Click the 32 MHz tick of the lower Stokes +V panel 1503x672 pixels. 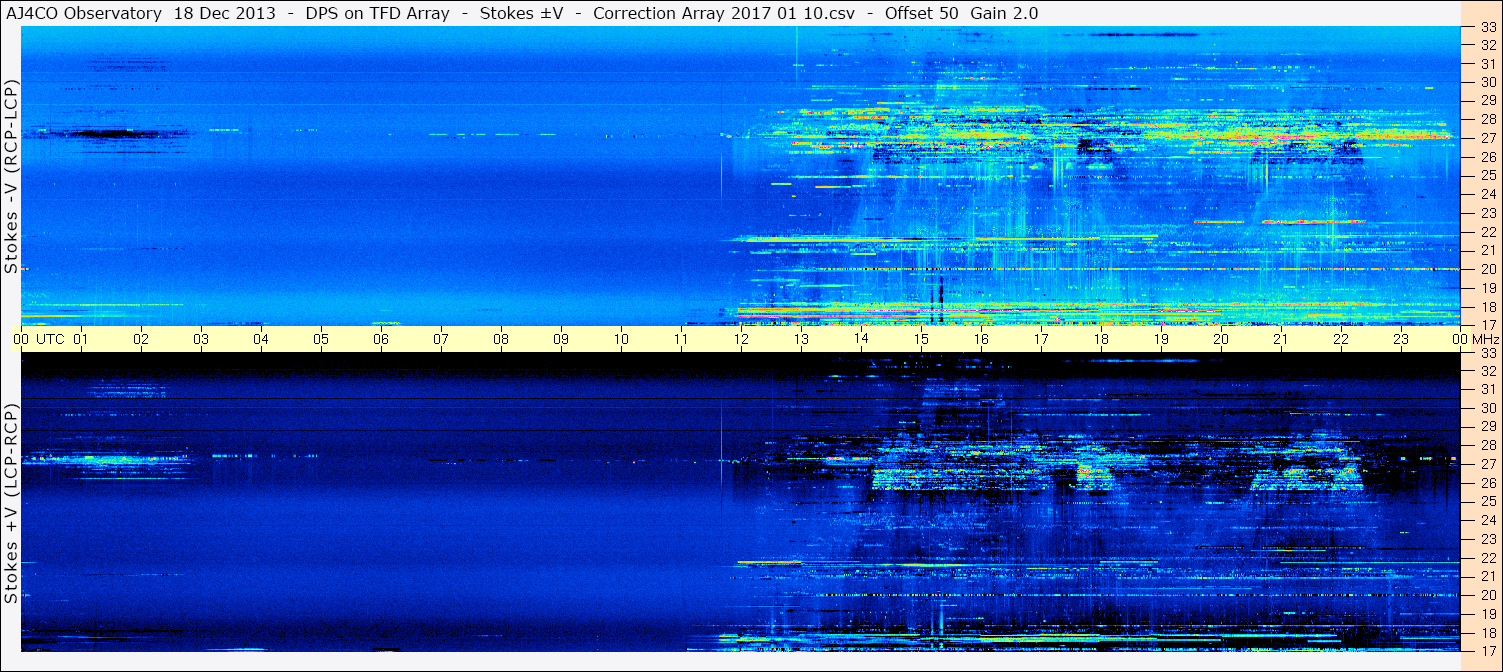click(x=1487, y=370)
